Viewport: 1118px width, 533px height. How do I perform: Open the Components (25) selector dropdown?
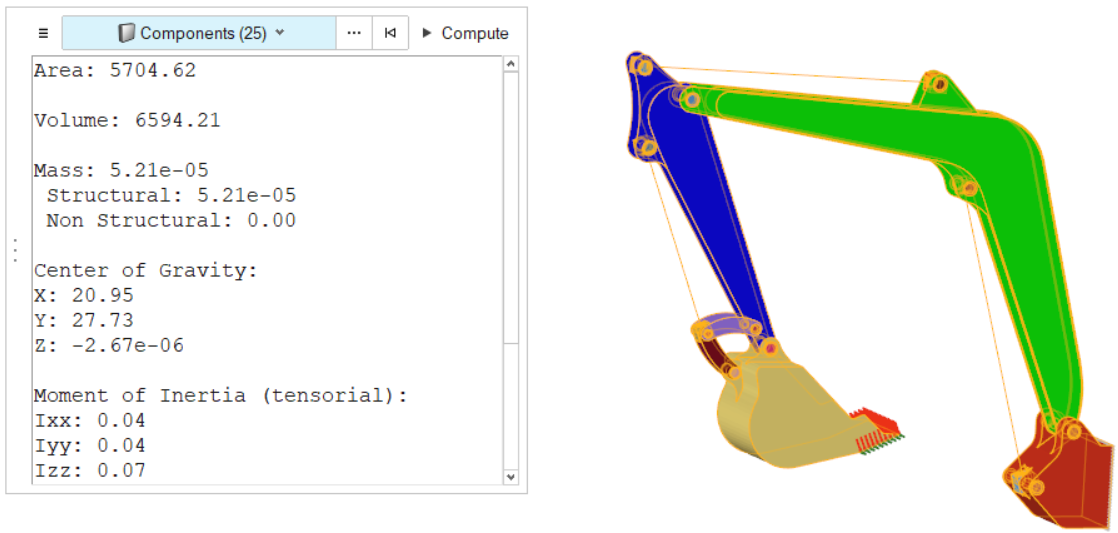[x=199, y=33]
